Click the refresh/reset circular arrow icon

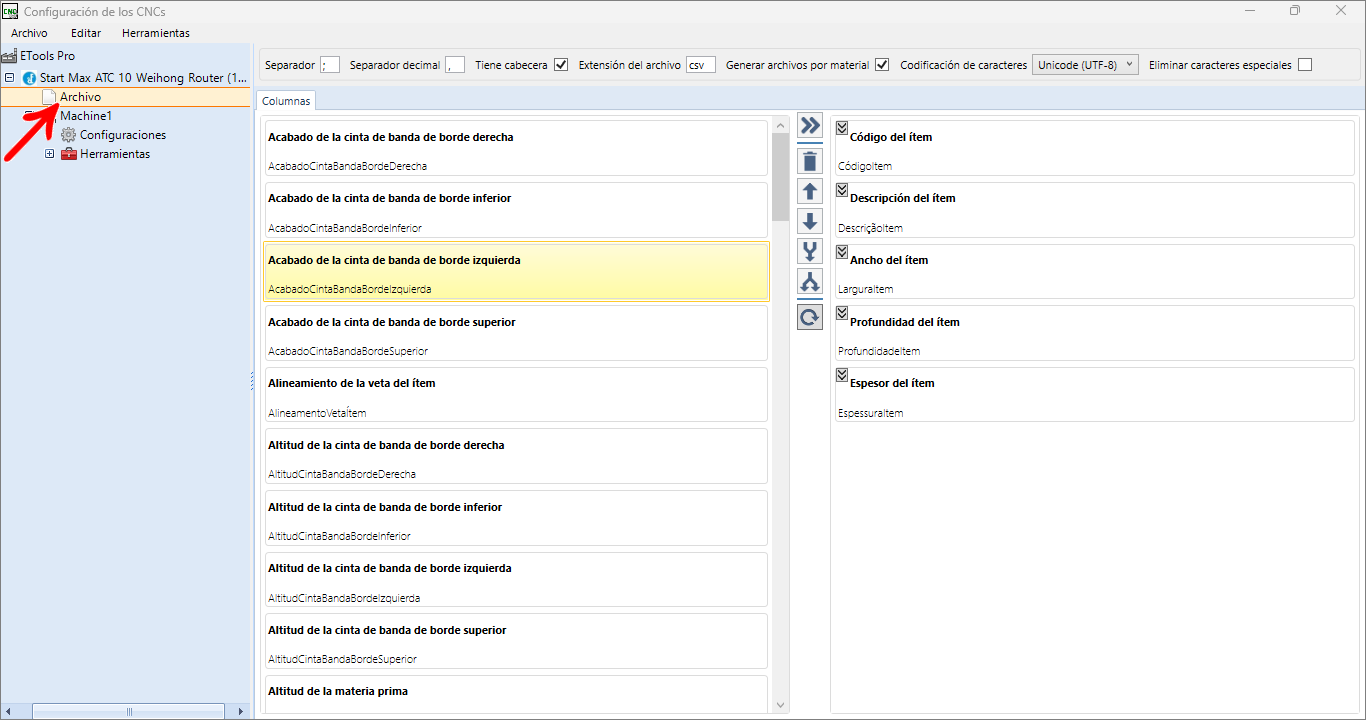[810, 317]
